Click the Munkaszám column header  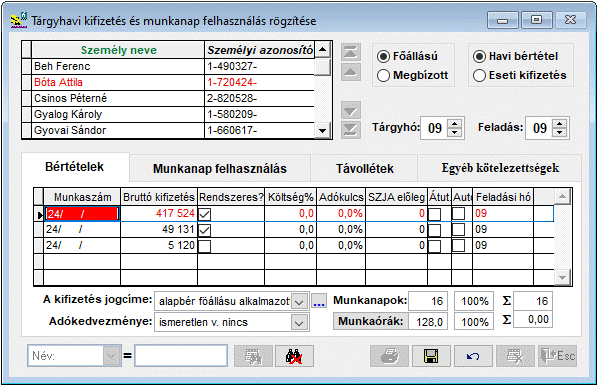(x=82, y=197)
